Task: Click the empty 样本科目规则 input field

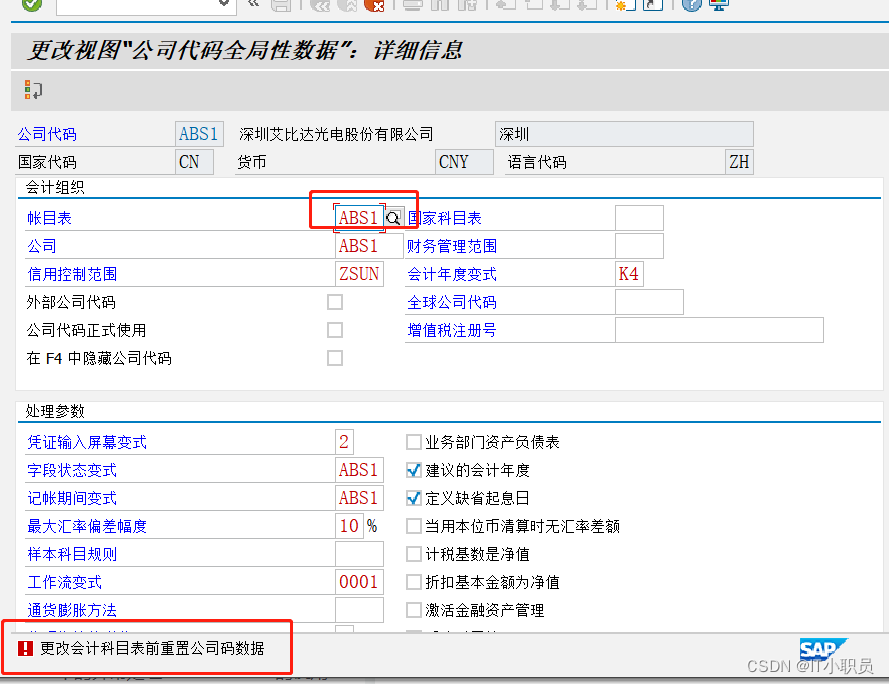Action: pyautogui.click(x=359, y=554)
